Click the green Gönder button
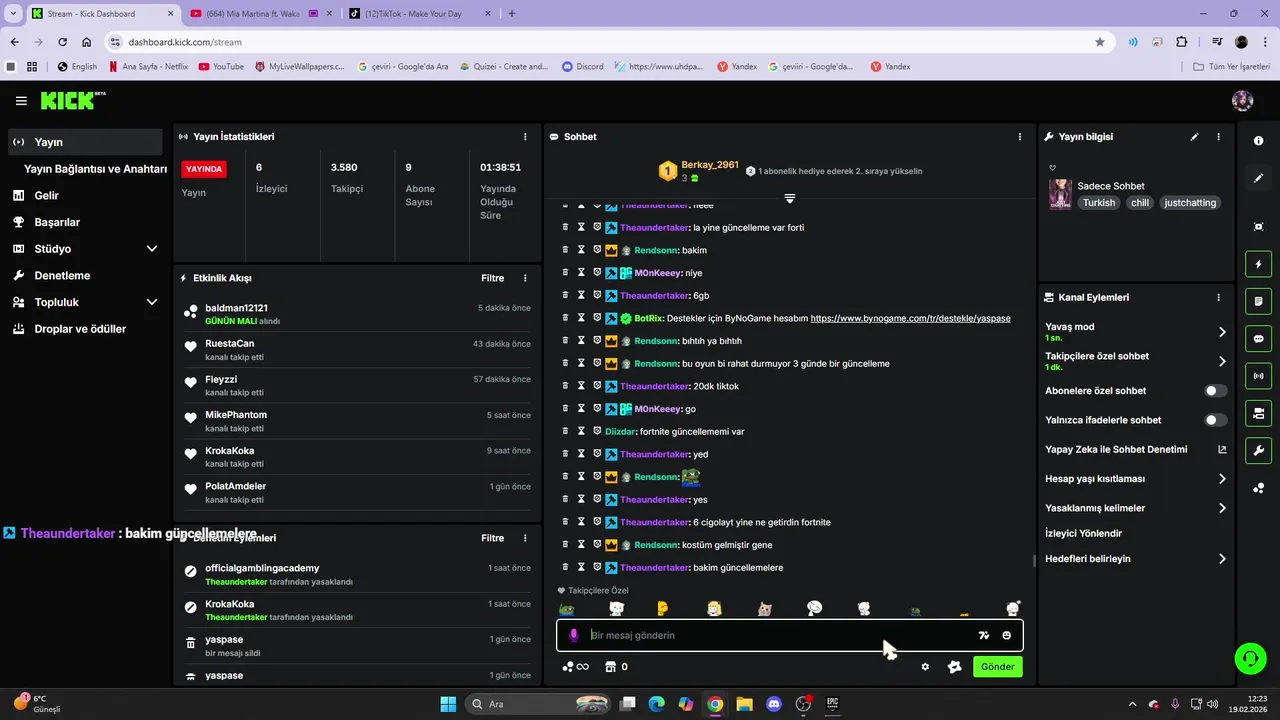This screenshot has height=720, width=1280. (998, 667)
